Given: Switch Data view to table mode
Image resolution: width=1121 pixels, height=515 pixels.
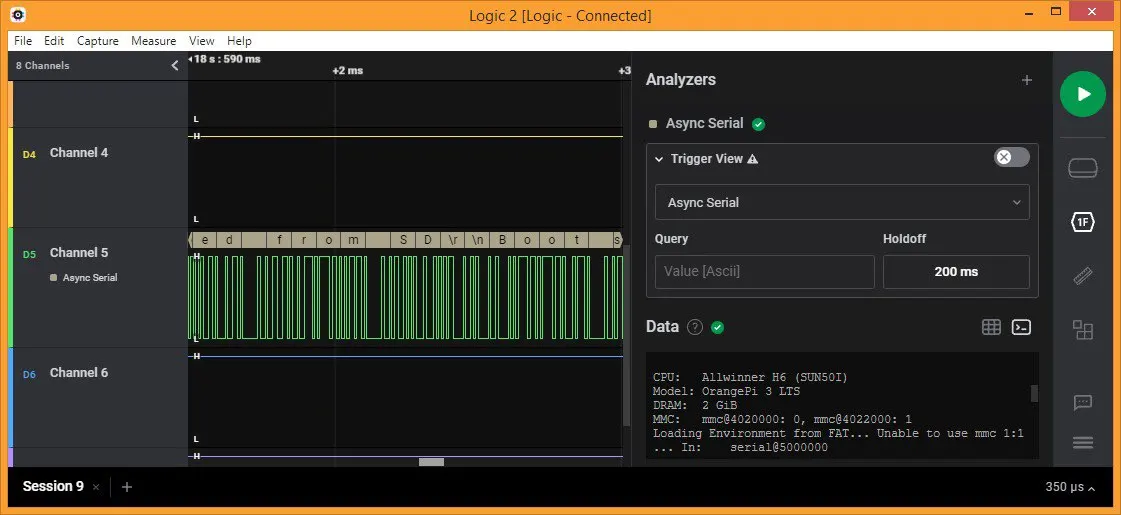Looking at the screenshot, I should (x=991, y=327).
